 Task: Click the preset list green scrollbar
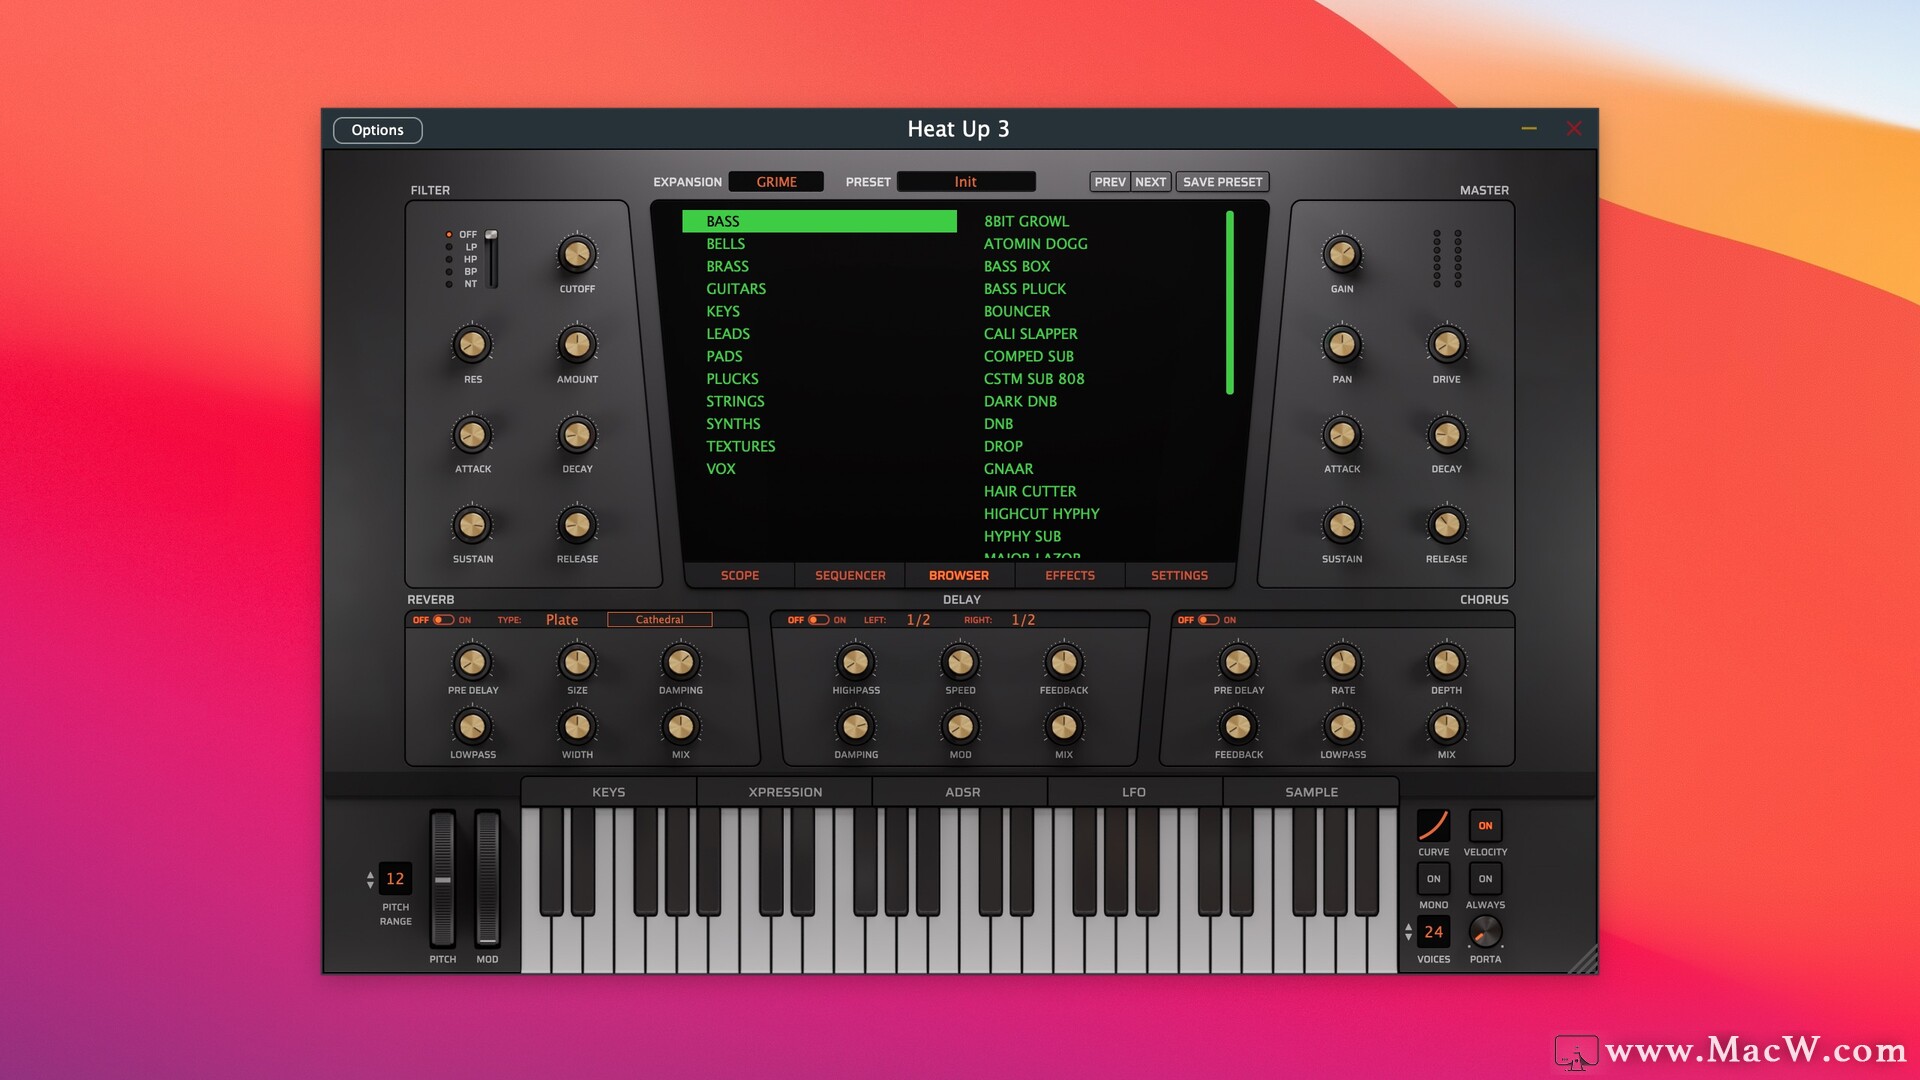coord(1229,303)
